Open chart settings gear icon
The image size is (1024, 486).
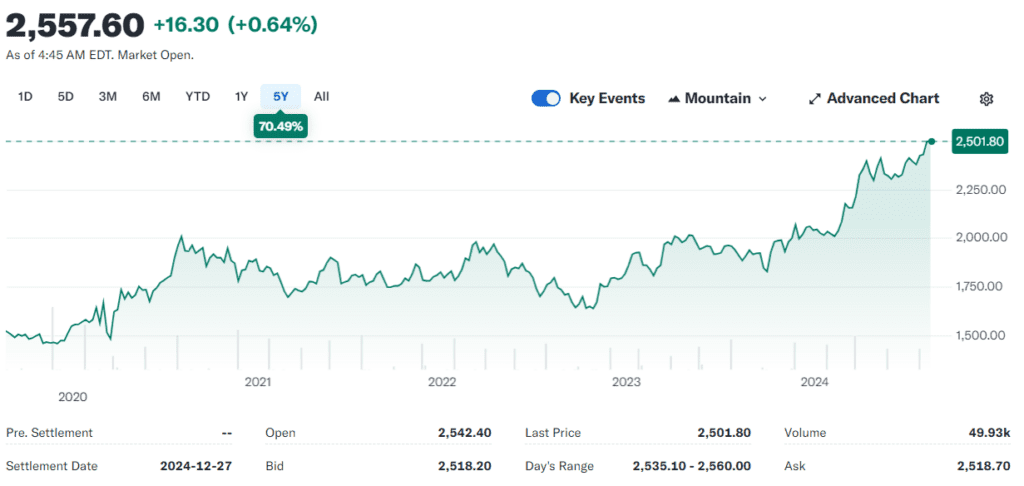(x=986, y=98)
